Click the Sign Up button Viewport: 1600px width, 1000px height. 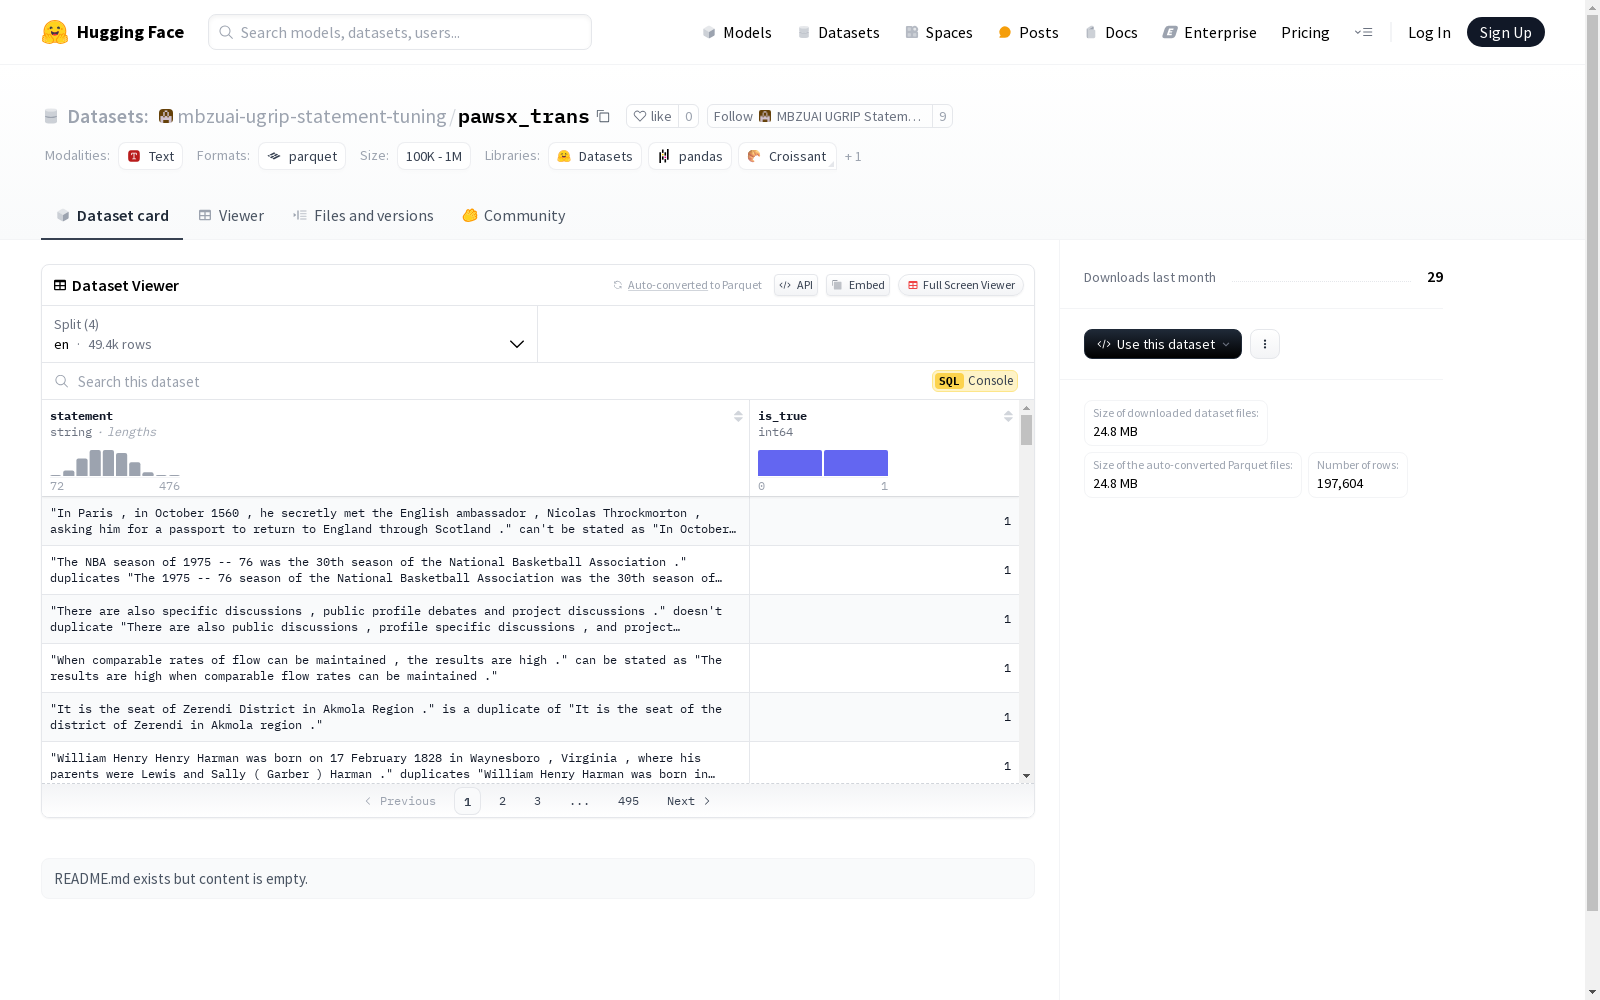click(1505, 32)
